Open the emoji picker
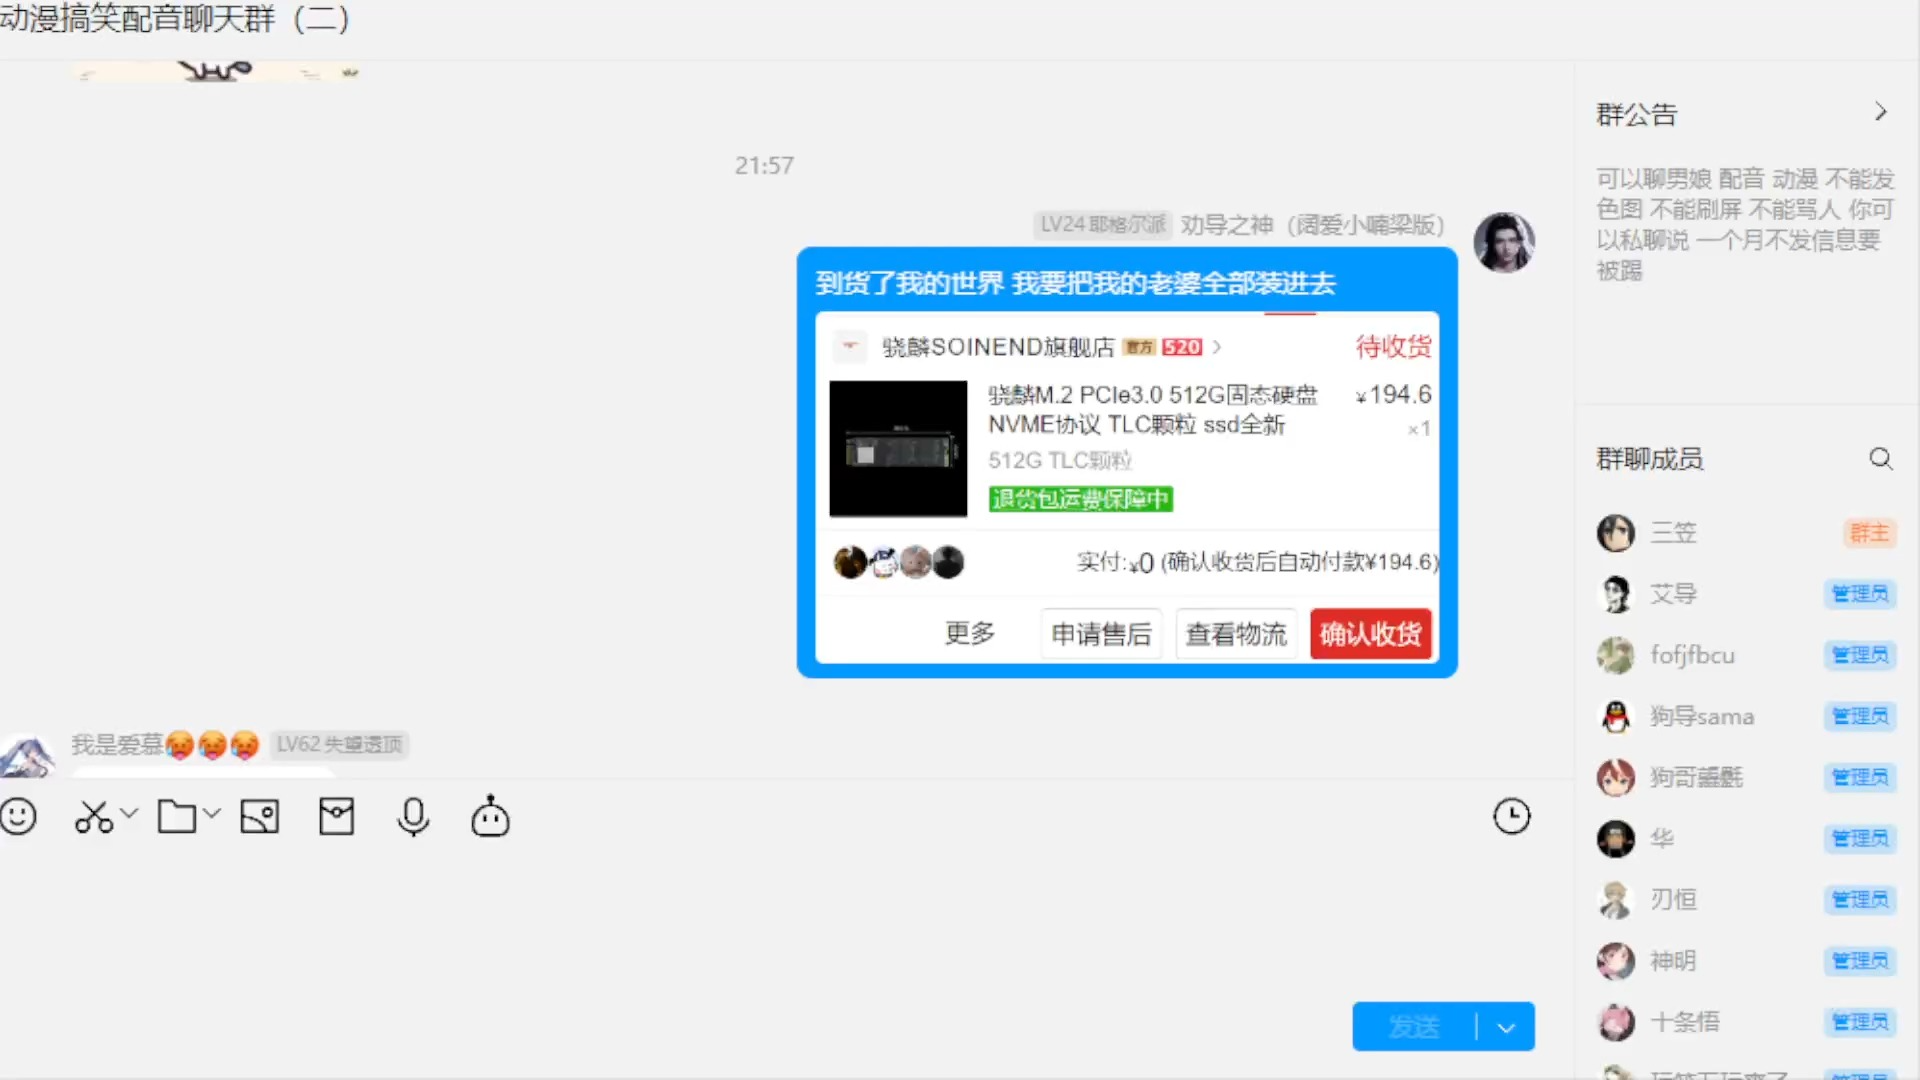This screenshot has height=1080, width=1920. point(20,816)
